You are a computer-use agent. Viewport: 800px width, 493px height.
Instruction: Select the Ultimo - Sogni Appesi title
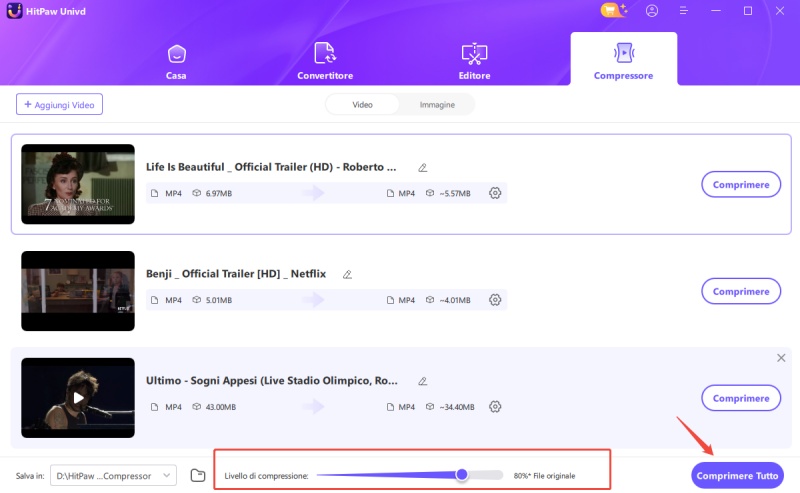[x=271, y=380]
